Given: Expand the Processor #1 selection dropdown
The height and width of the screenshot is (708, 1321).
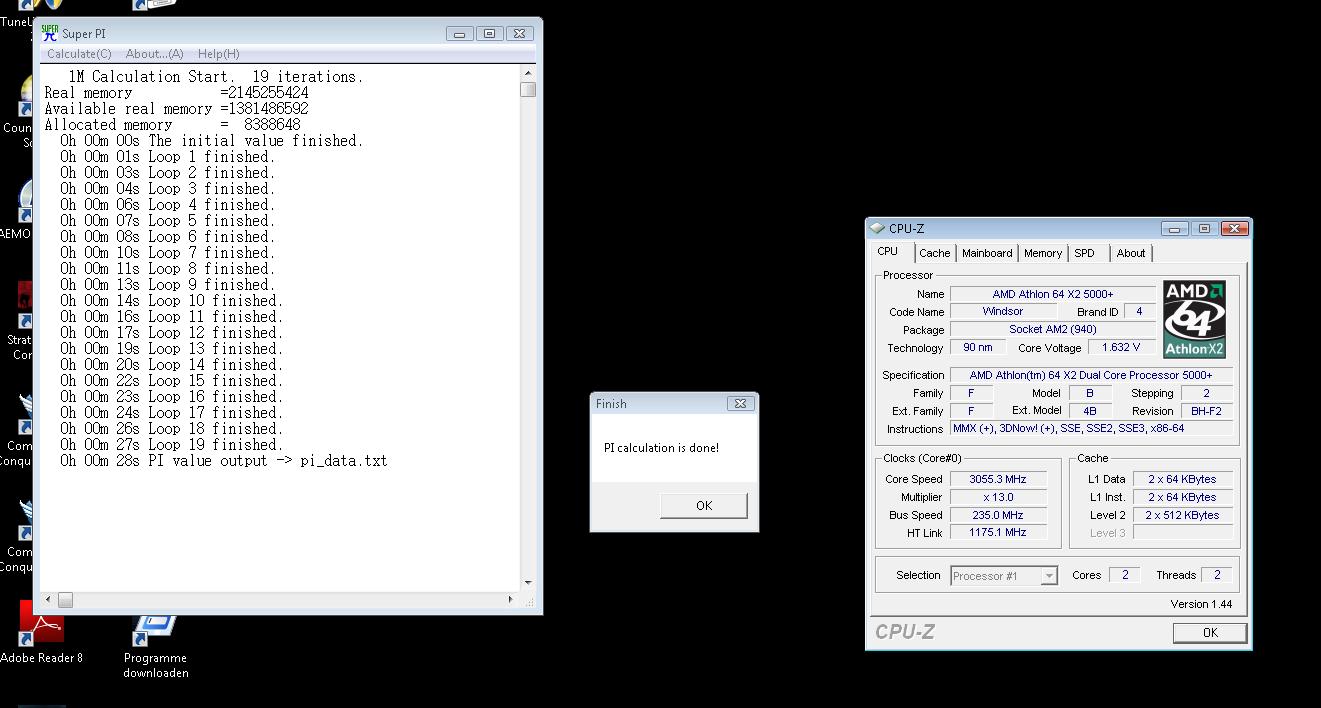Looking at the screenshot, I should (1048, 576).
